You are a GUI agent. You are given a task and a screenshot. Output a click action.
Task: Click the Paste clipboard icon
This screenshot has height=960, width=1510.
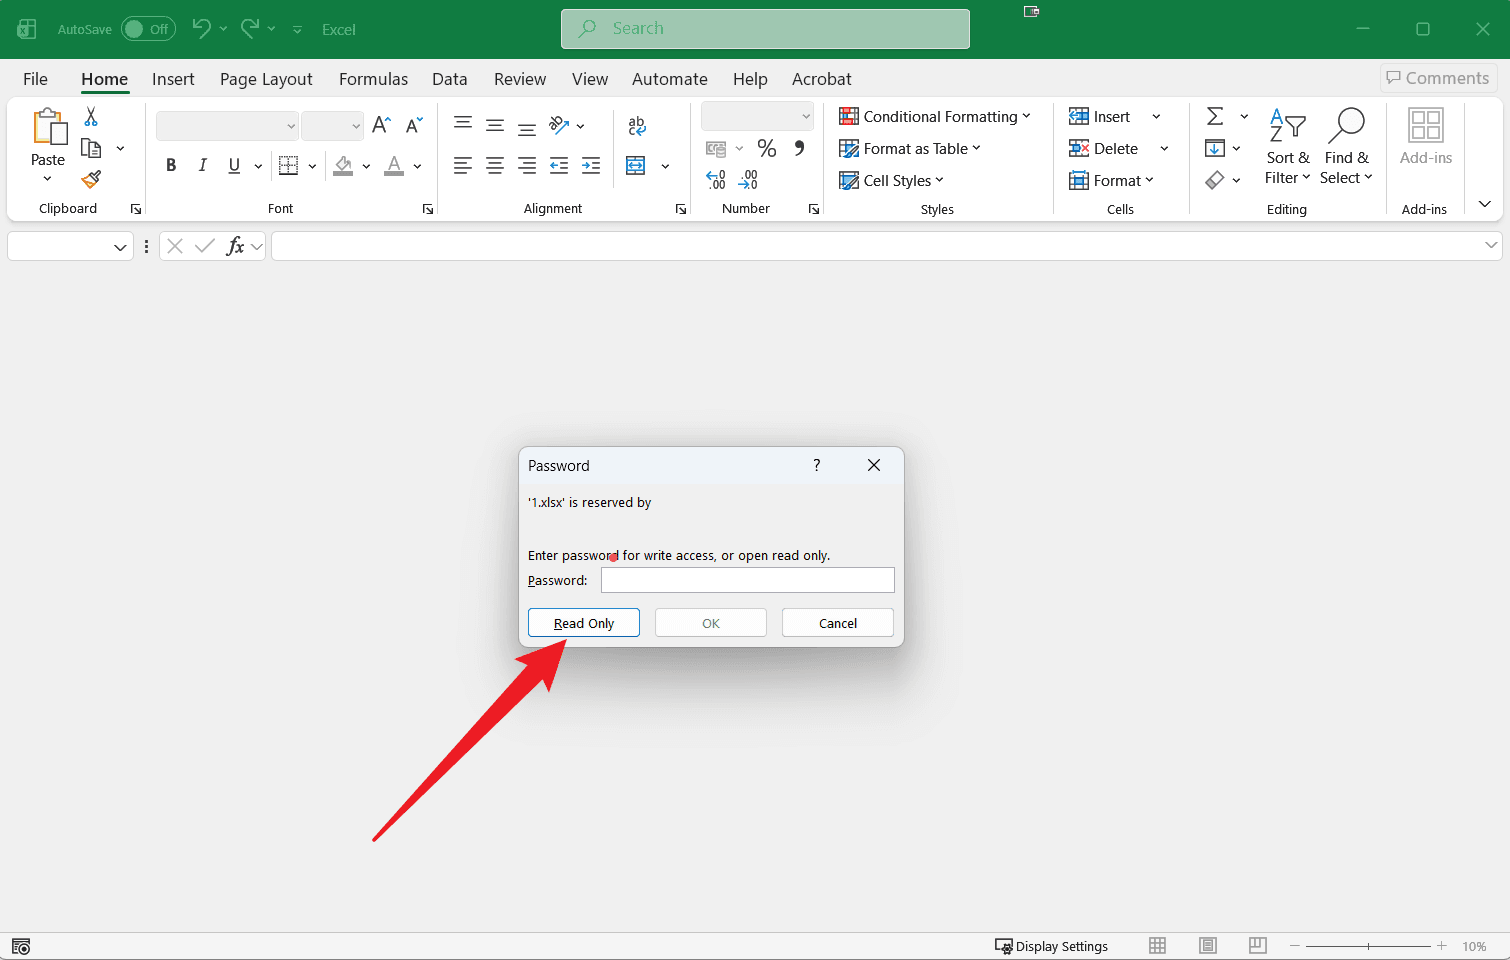click(48, 128)
